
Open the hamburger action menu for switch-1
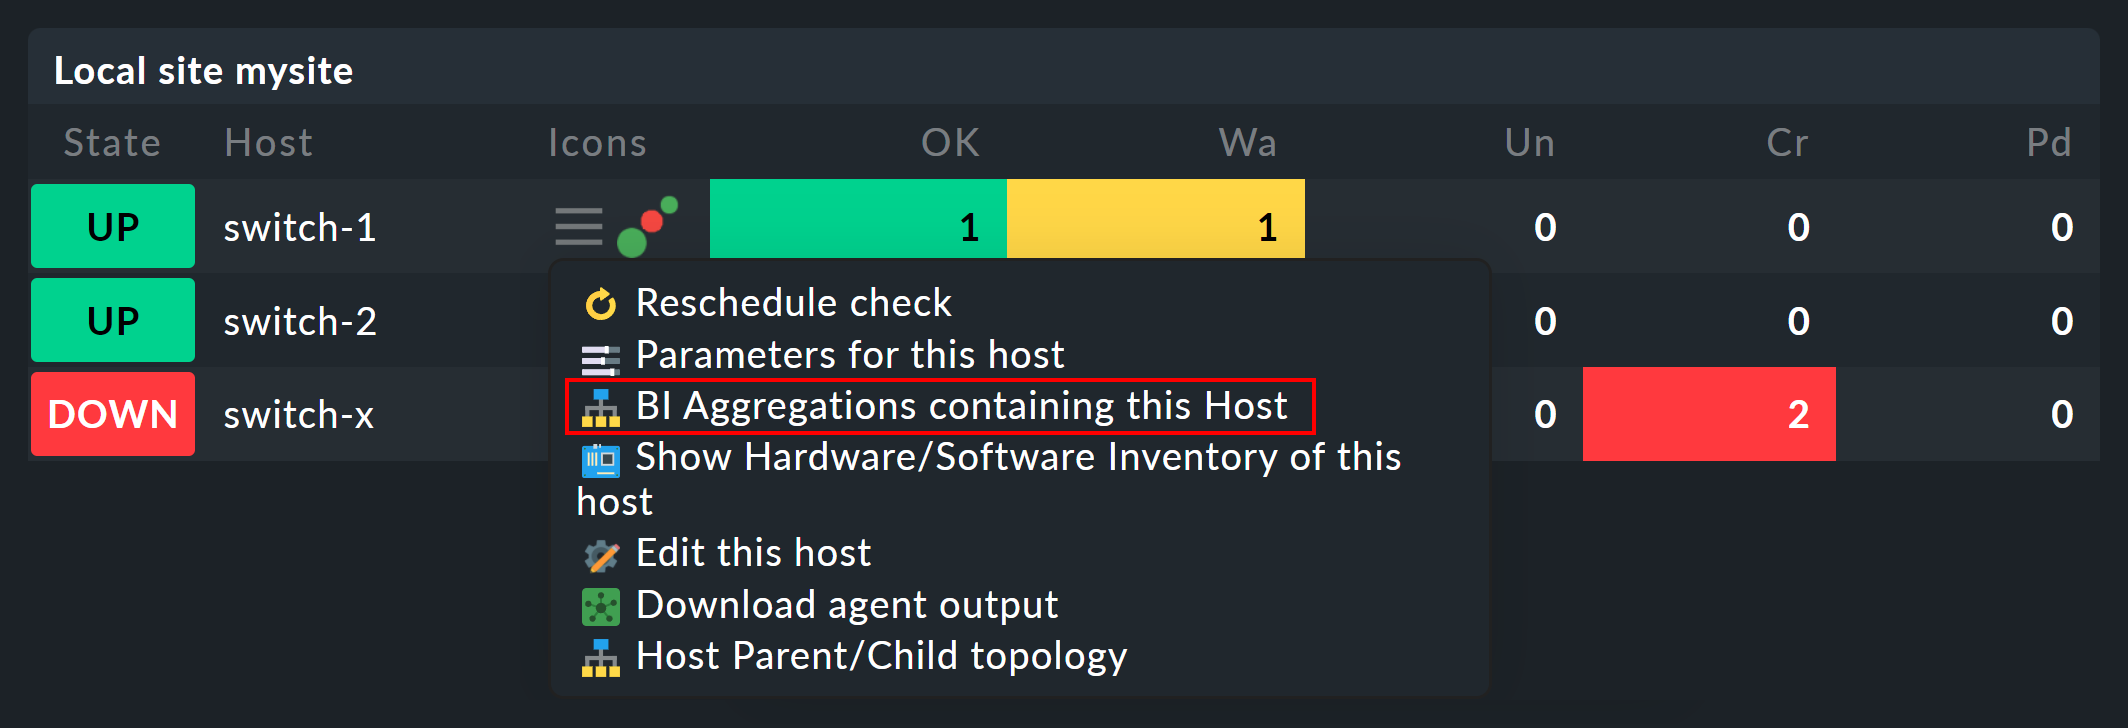pyautogui.click(x=577, y=226)
